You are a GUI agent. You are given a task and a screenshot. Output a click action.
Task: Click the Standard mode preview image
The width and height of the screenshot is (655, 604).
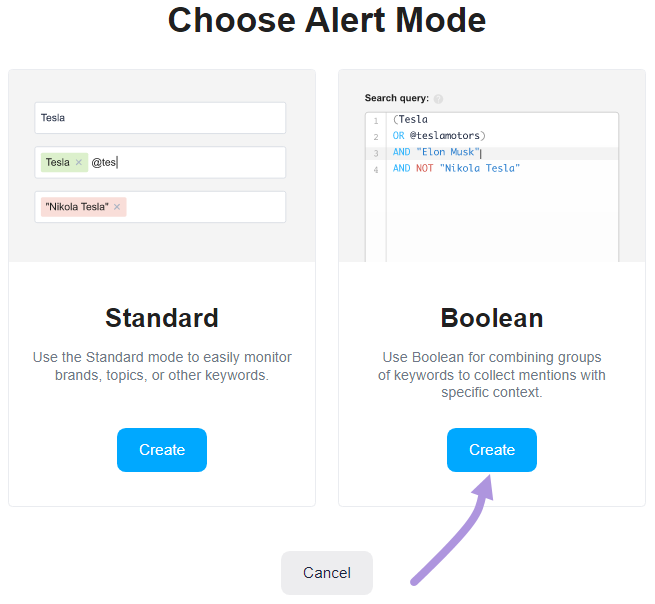[162, 166]
